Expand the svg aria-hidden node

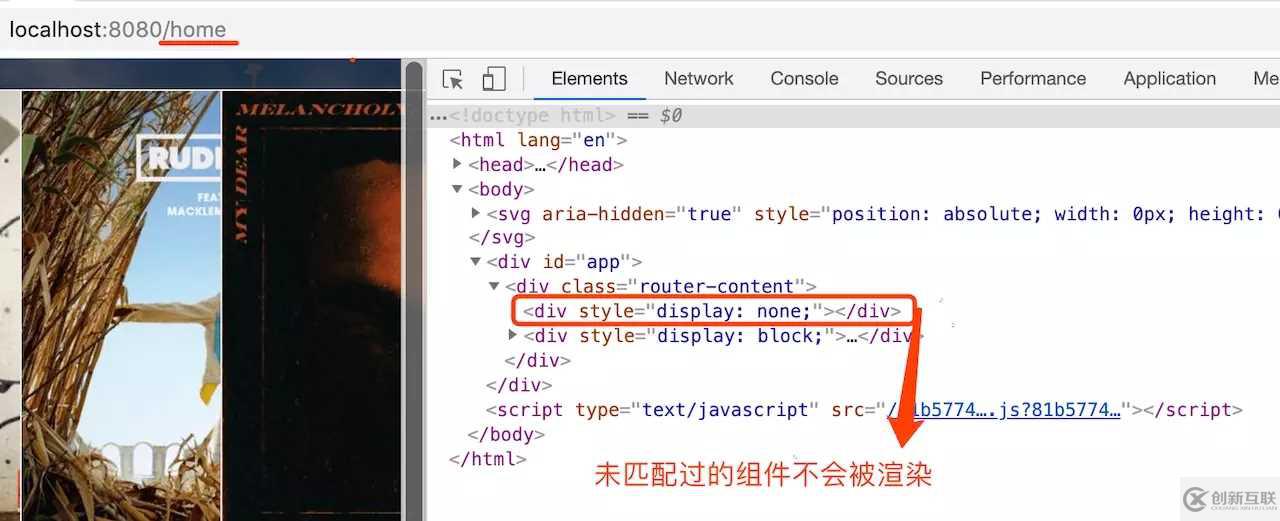click(476, 213)
